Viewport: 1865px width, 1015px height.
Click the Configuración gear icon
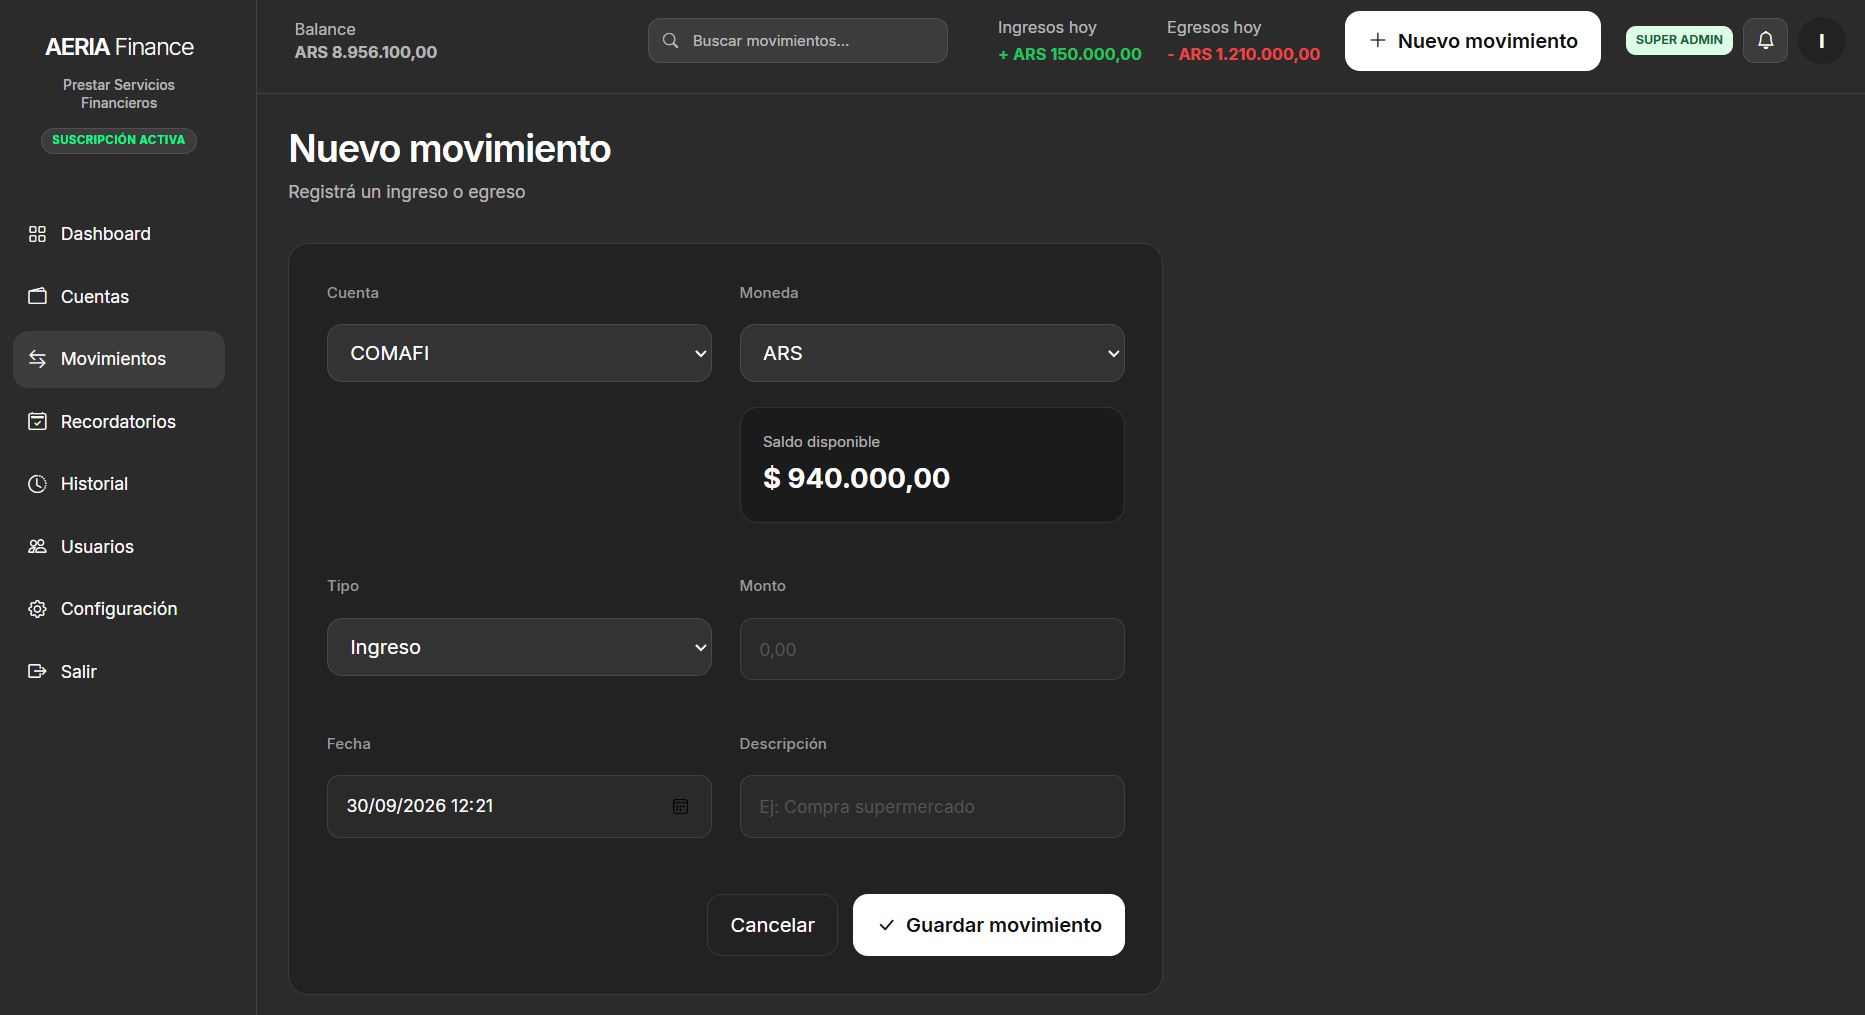tap(37, 609)
